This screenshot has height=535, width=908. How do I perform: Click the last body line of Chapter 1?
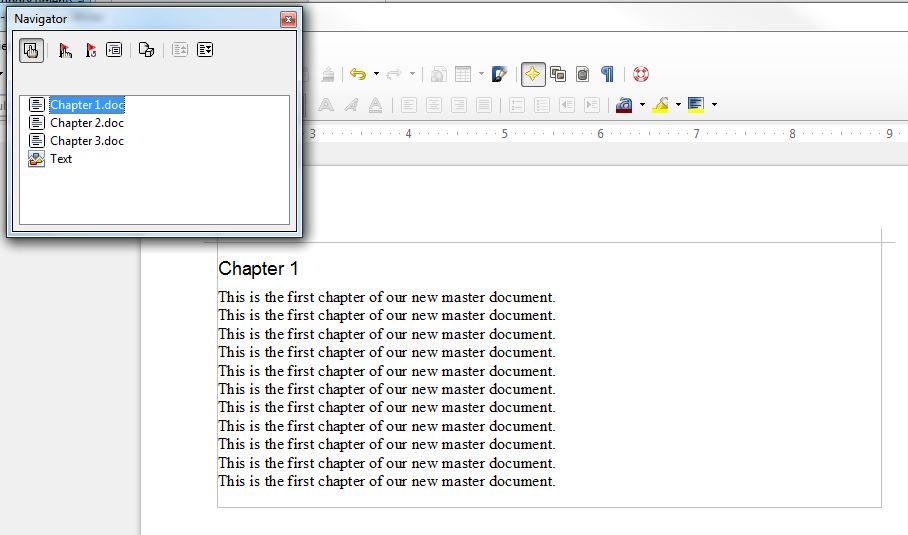pos(386,481)
